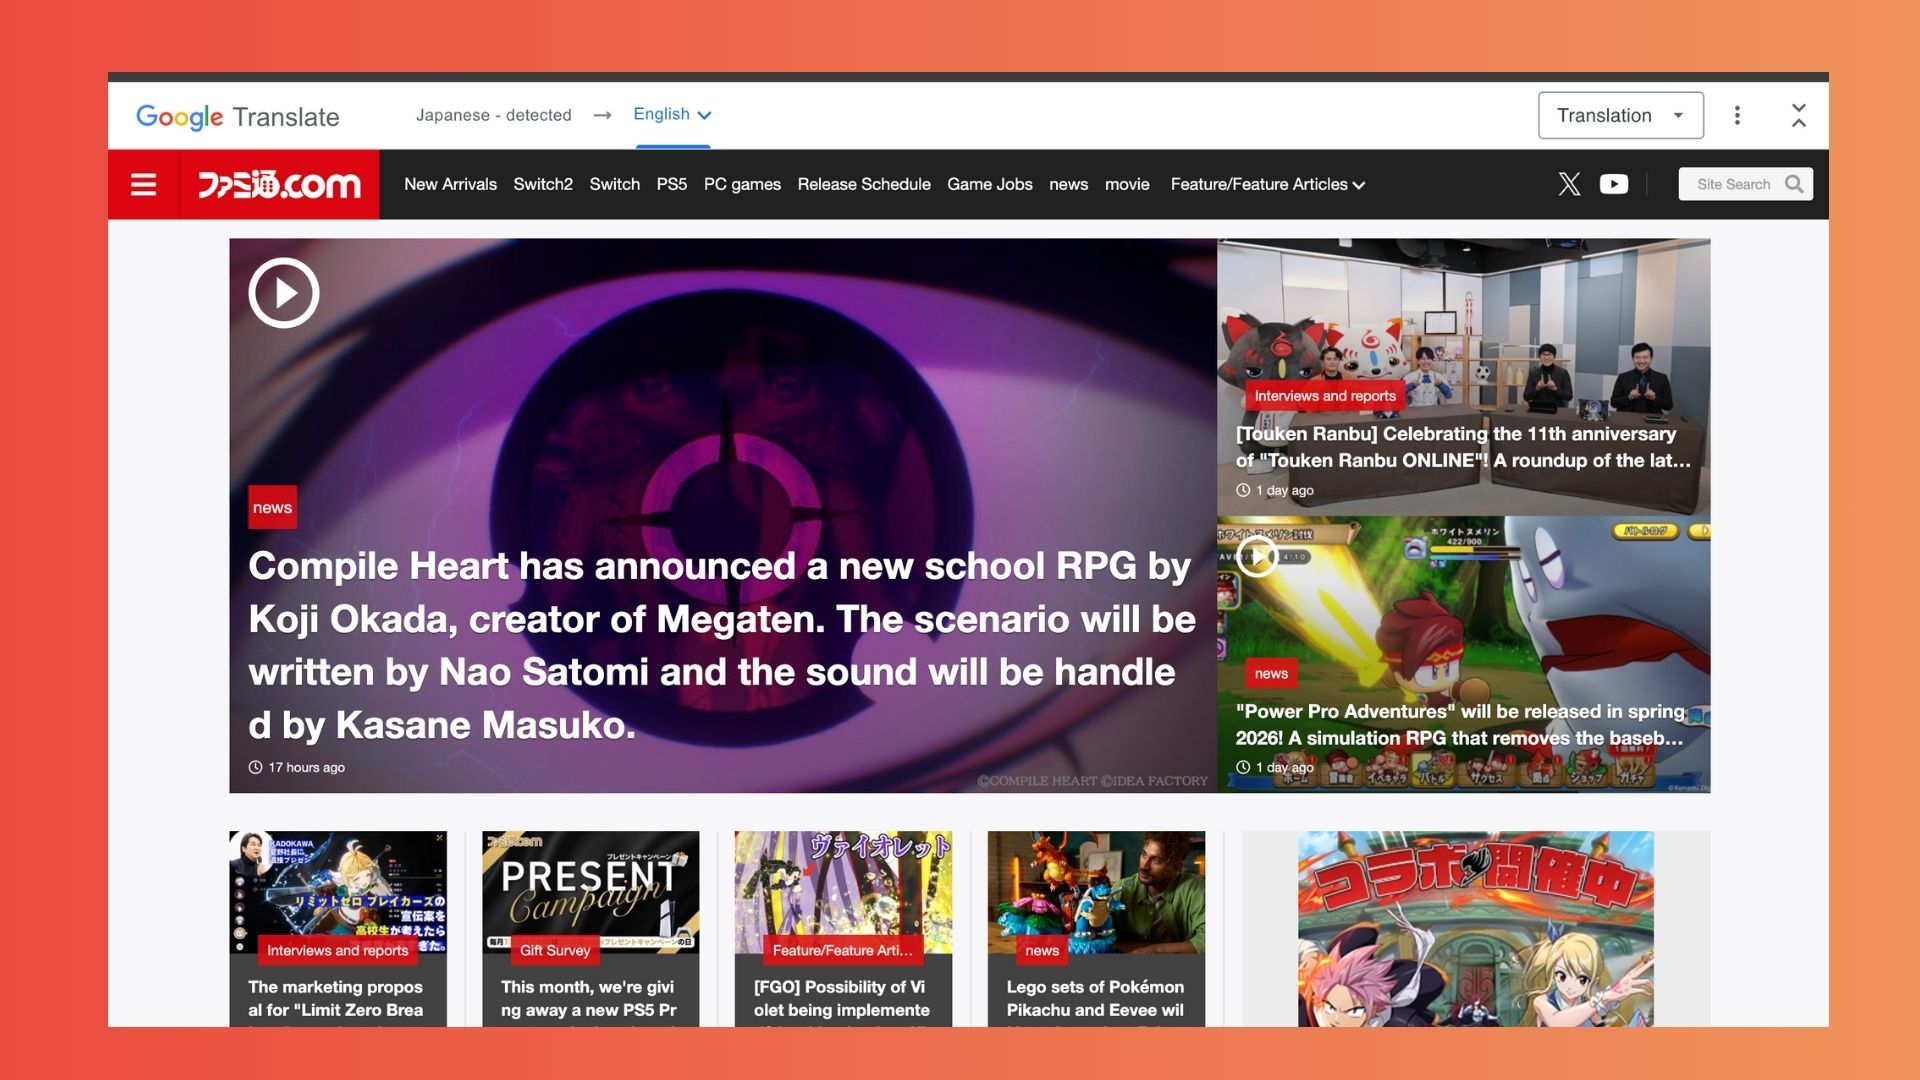Open the Release Schedule nav item
Image resolution: width=1920 pixels, height=1080 pixels.
tap(863, 185)
